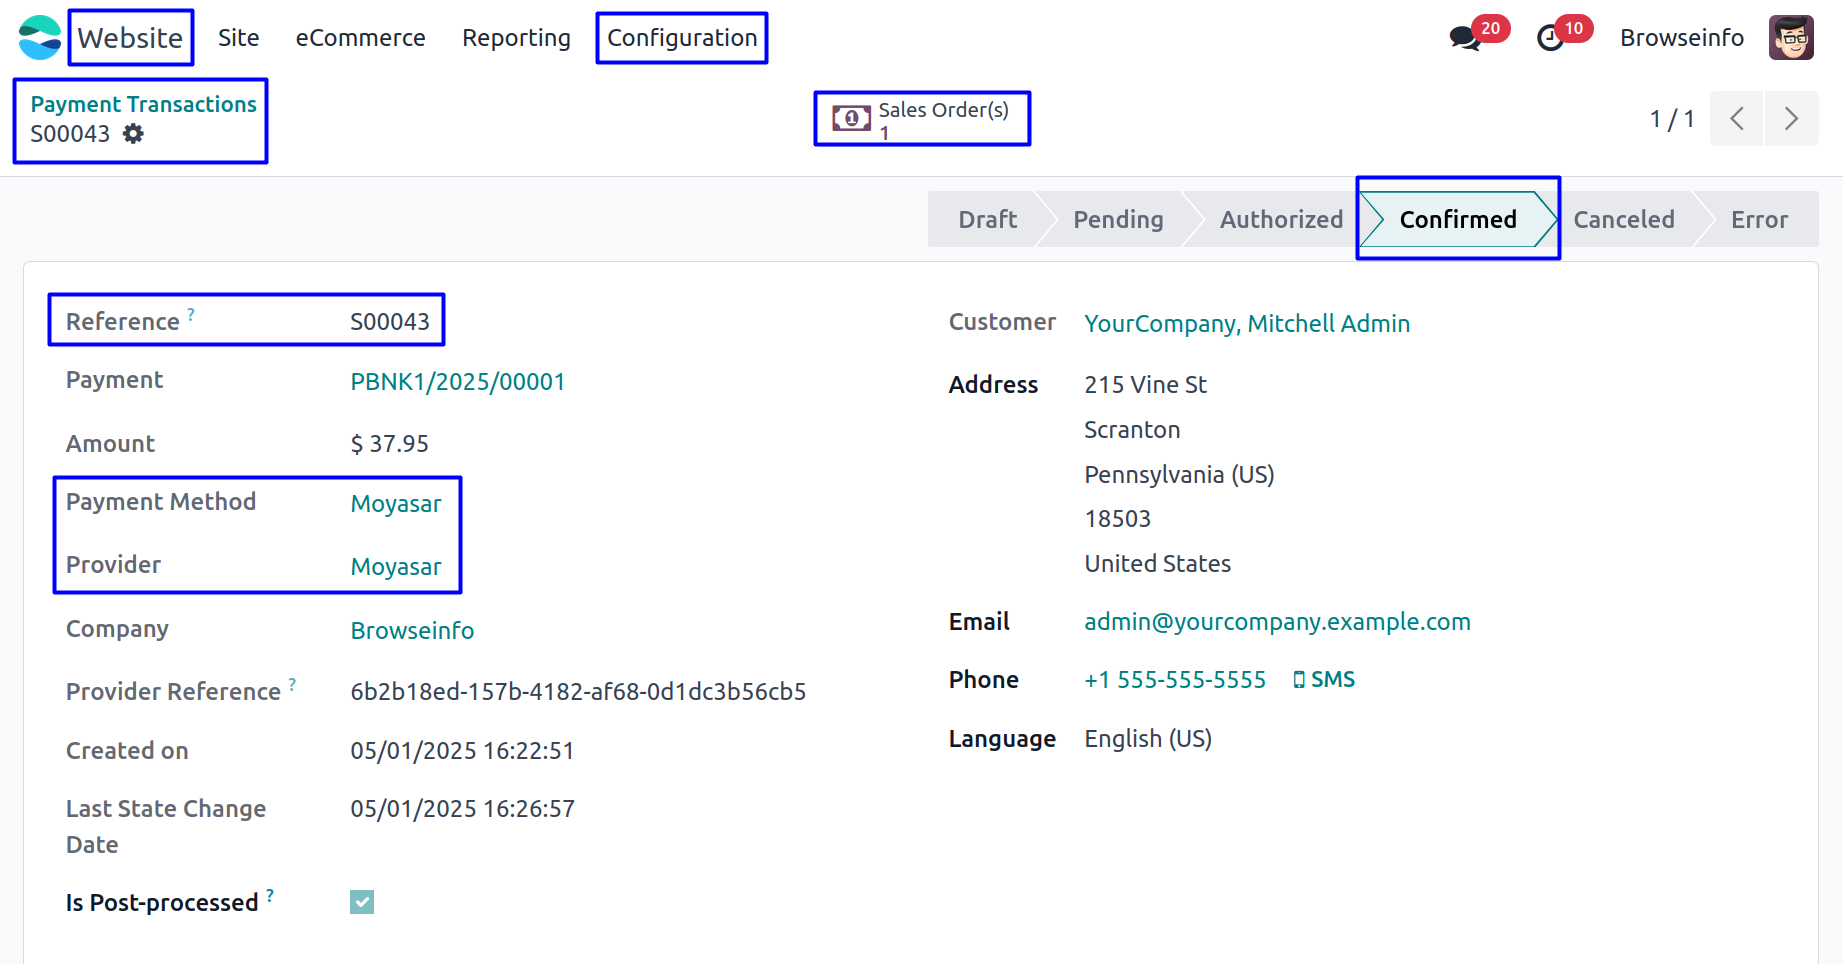Click the conversations badge showing 20
This screenshot has height=964, width=1843.
[x=1491, y=28]
